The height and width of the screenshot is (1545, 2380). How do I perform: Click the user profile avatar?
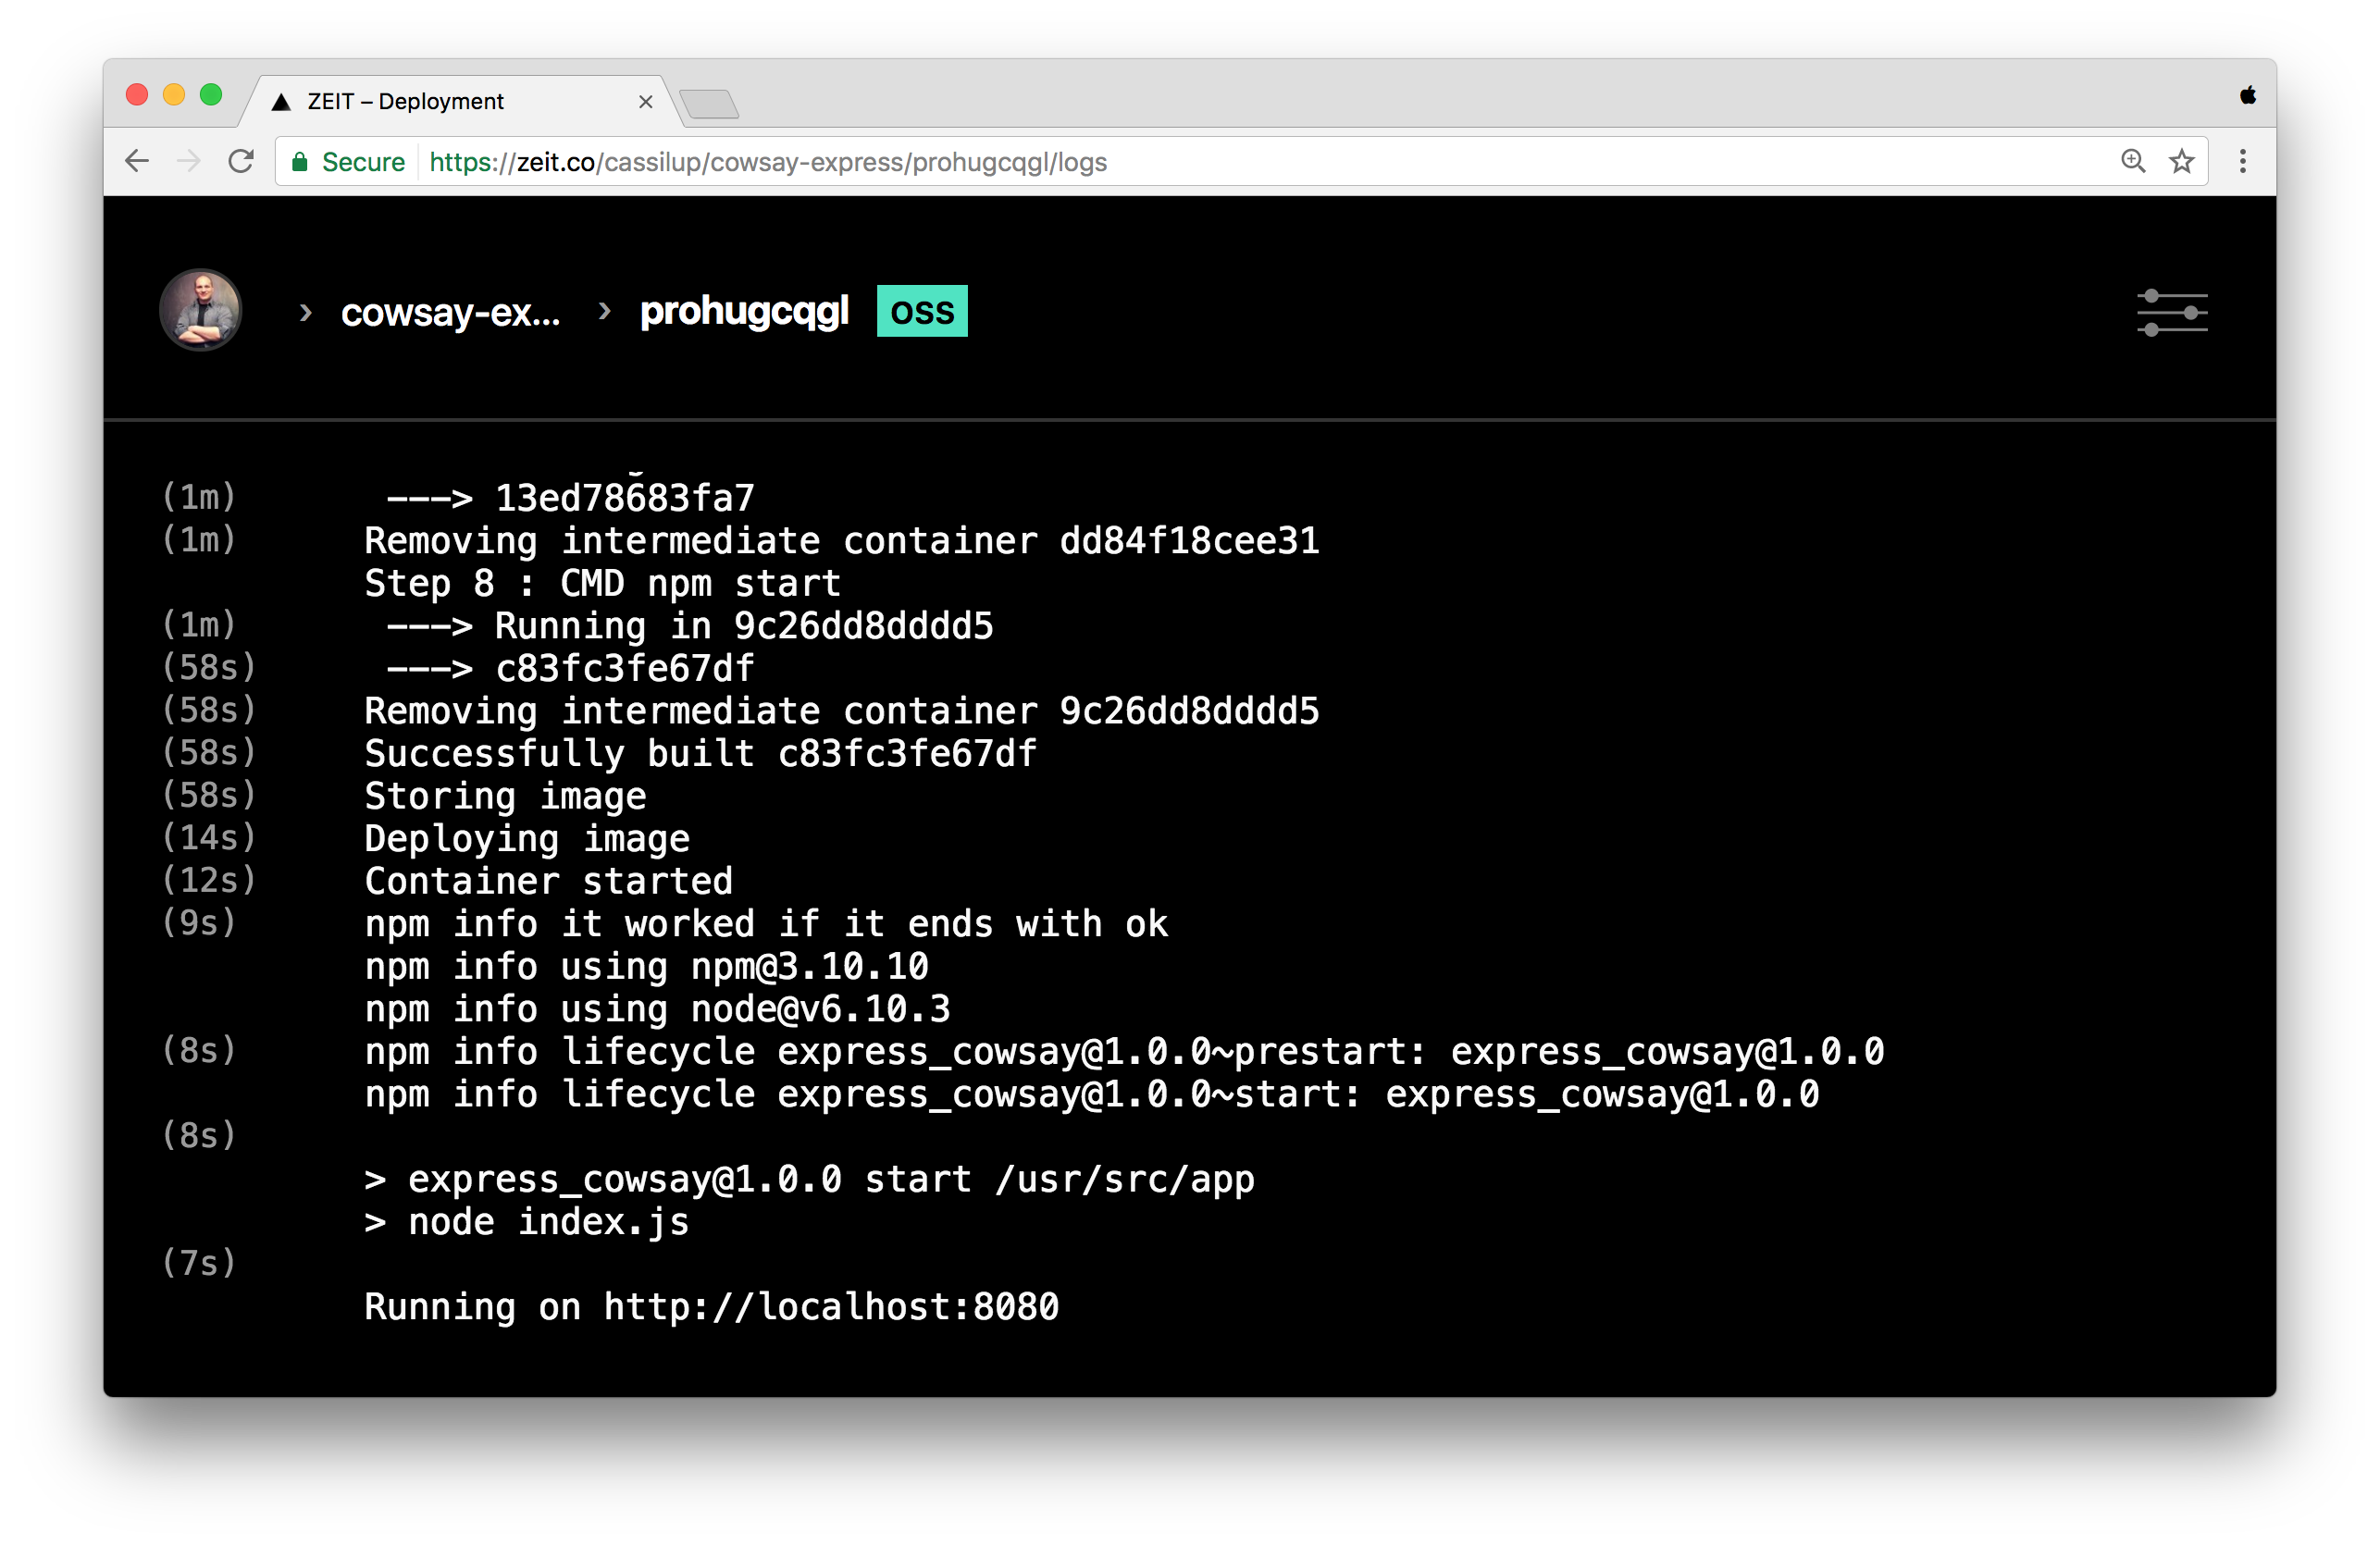click(201, 310)
